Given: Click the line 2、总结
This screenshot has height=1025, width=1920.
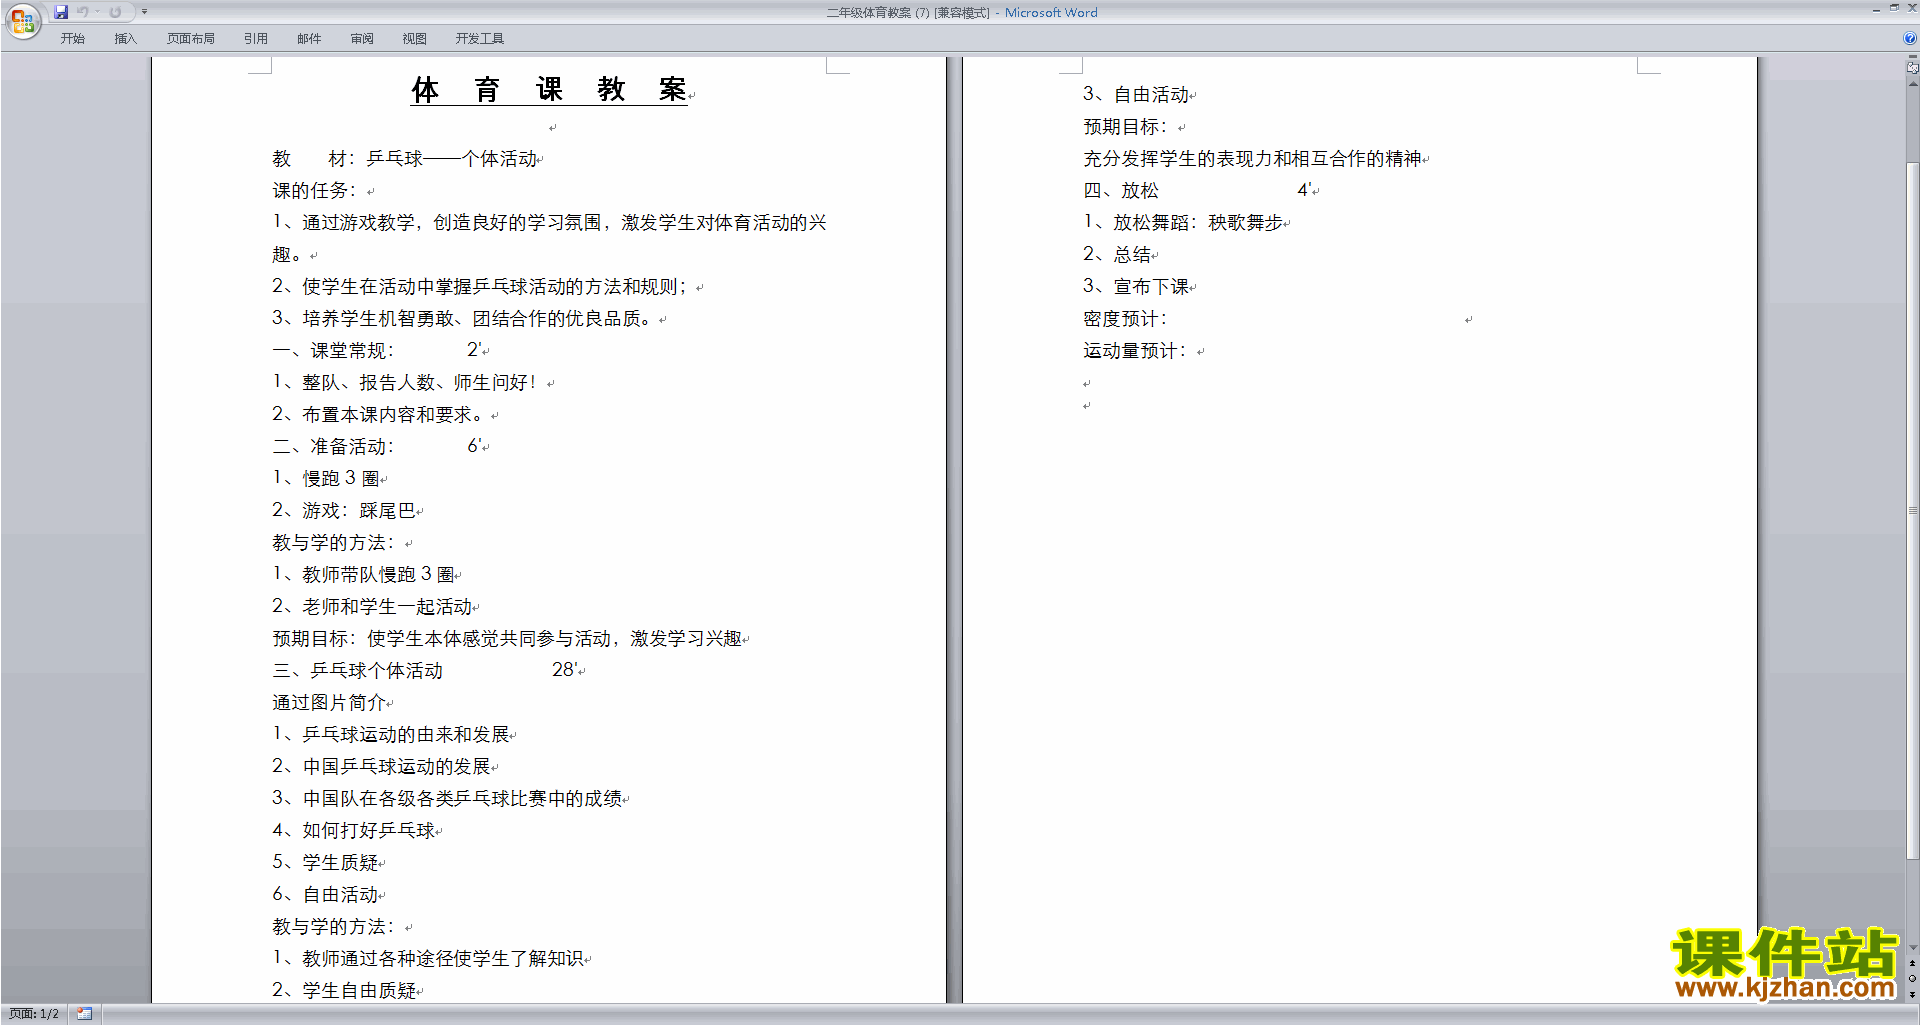Looking at the screenshot, I should tap(1118, 255).
